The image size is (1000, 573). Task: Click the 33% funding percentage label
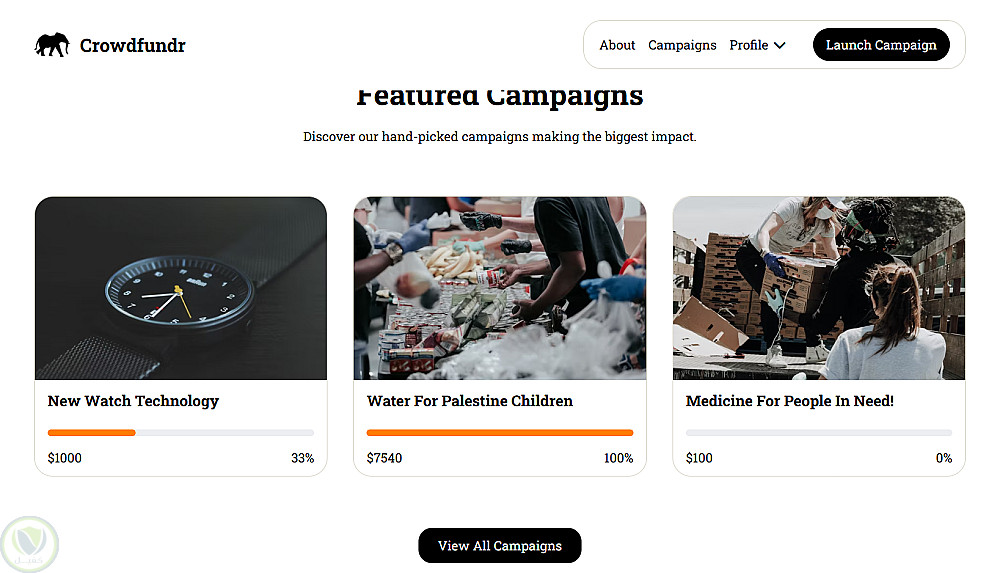[302, 458]
